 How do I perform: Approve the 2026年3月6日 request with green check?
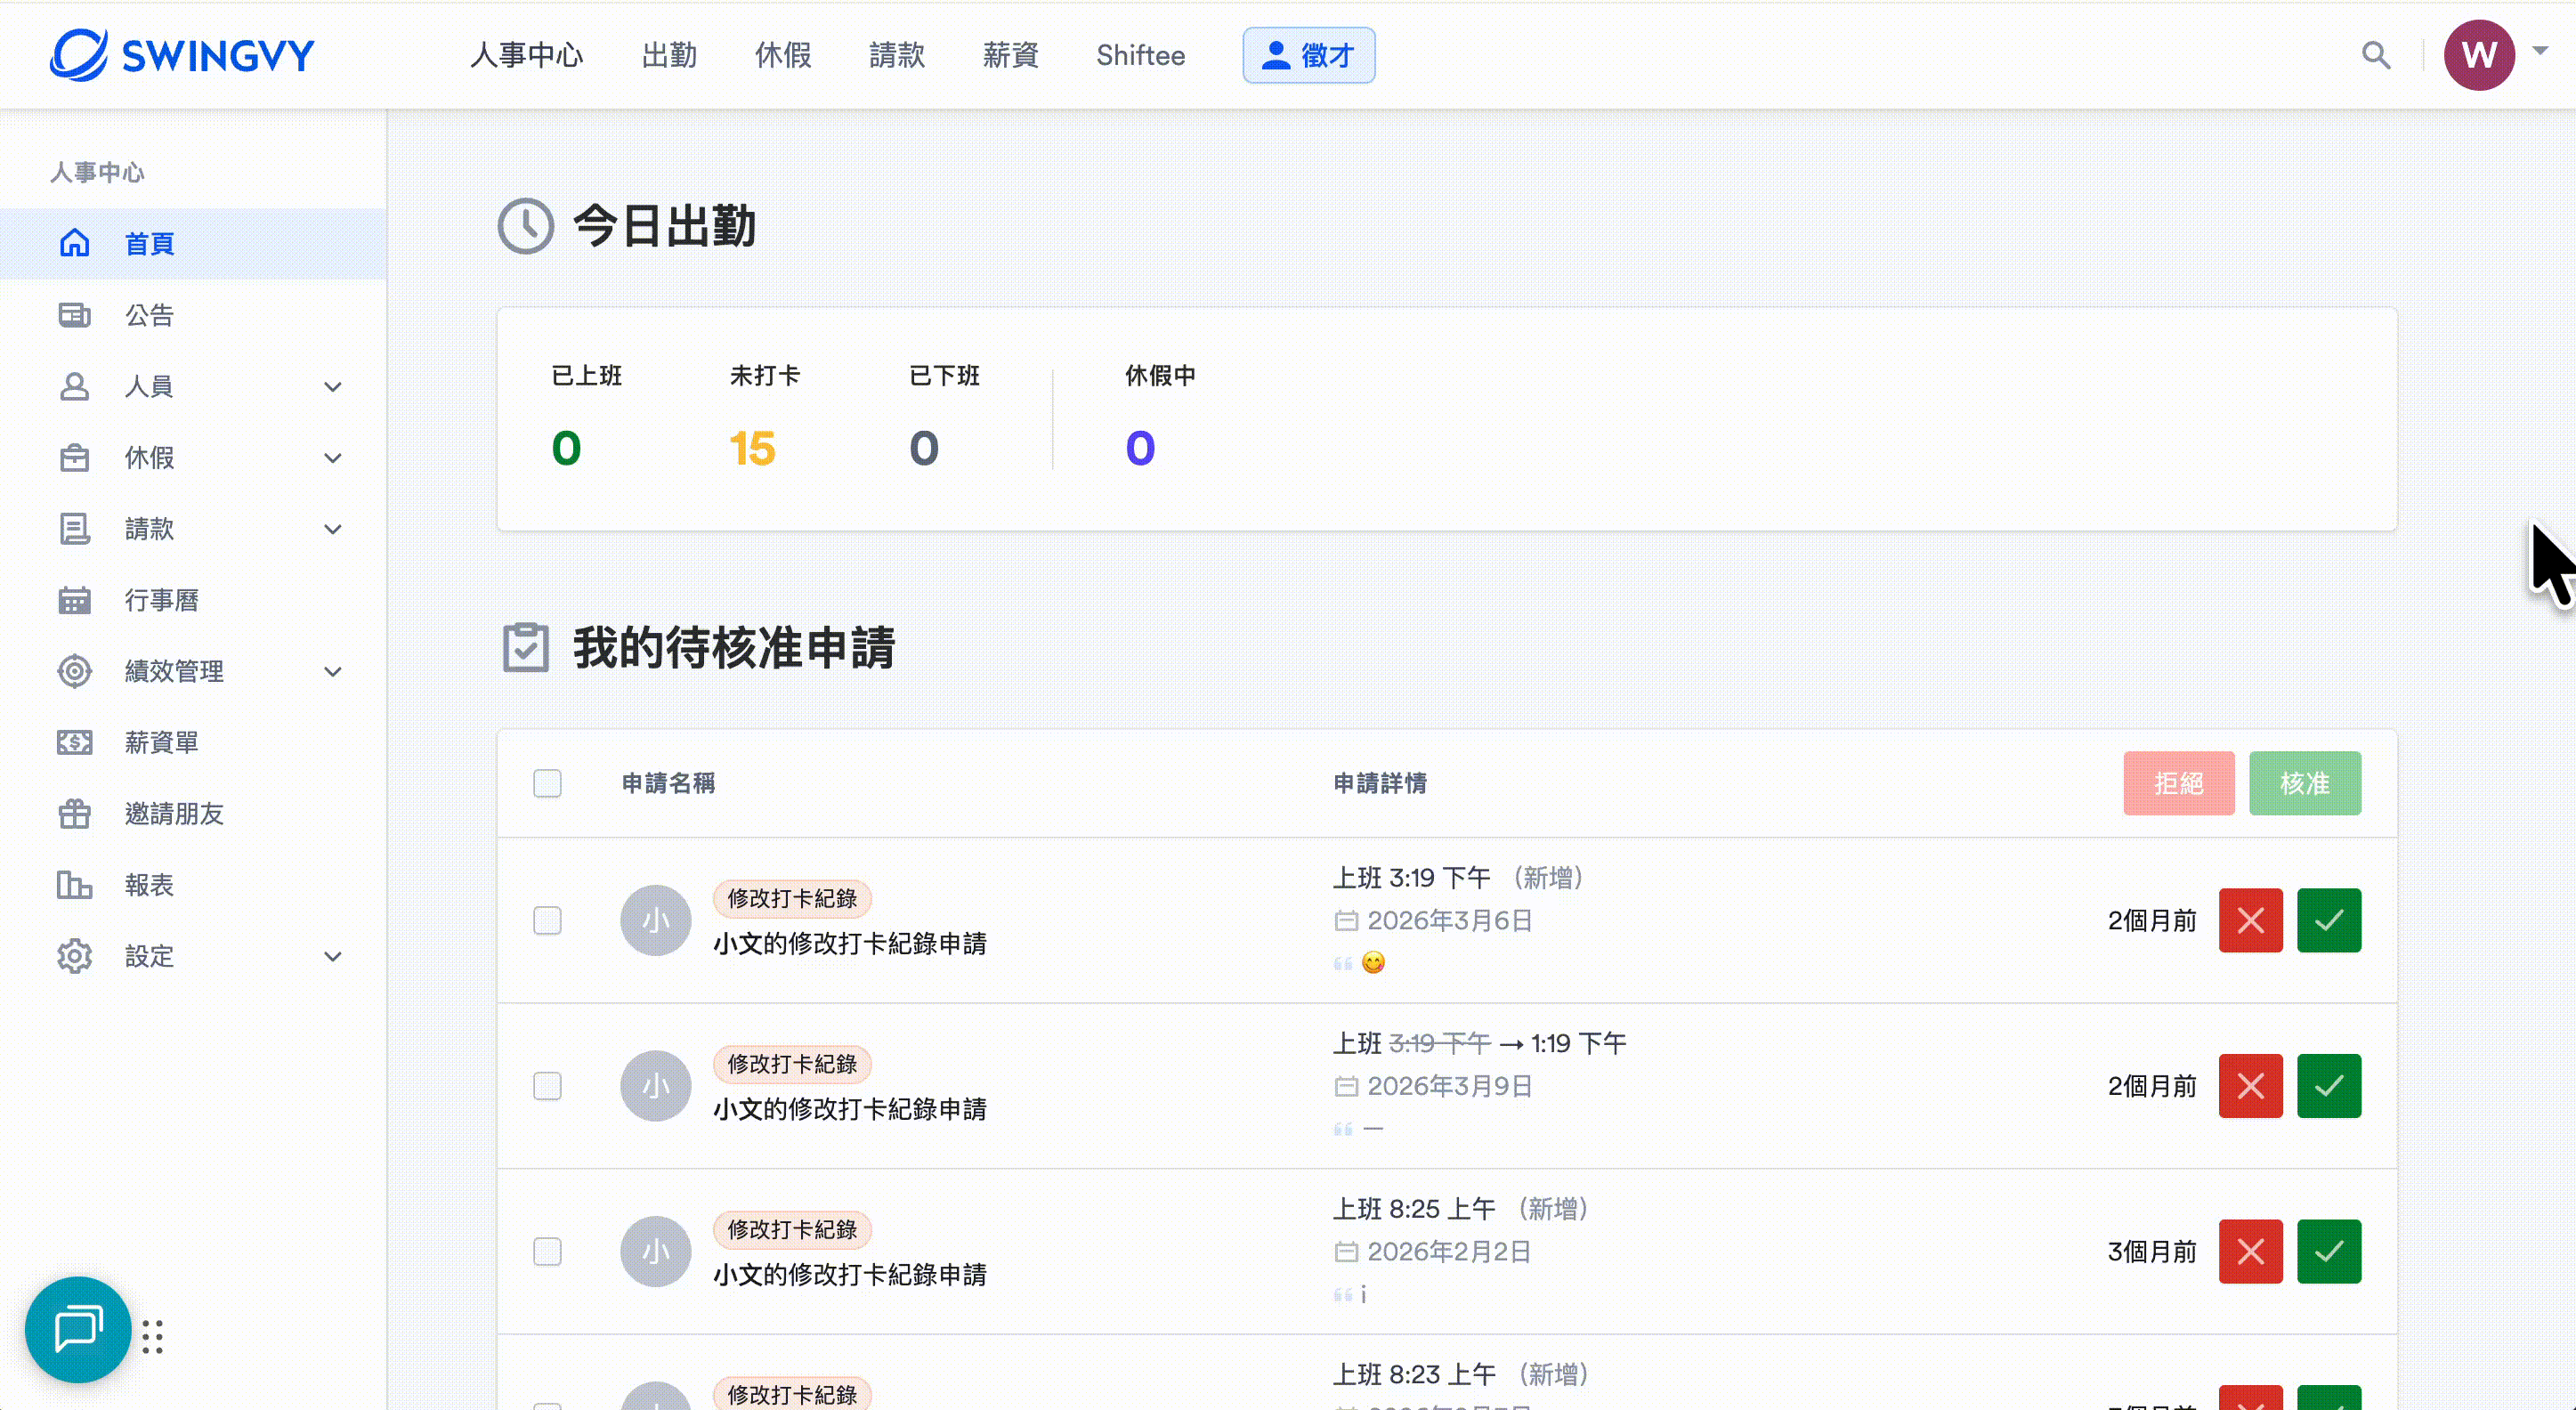(x=2329, y=920)
